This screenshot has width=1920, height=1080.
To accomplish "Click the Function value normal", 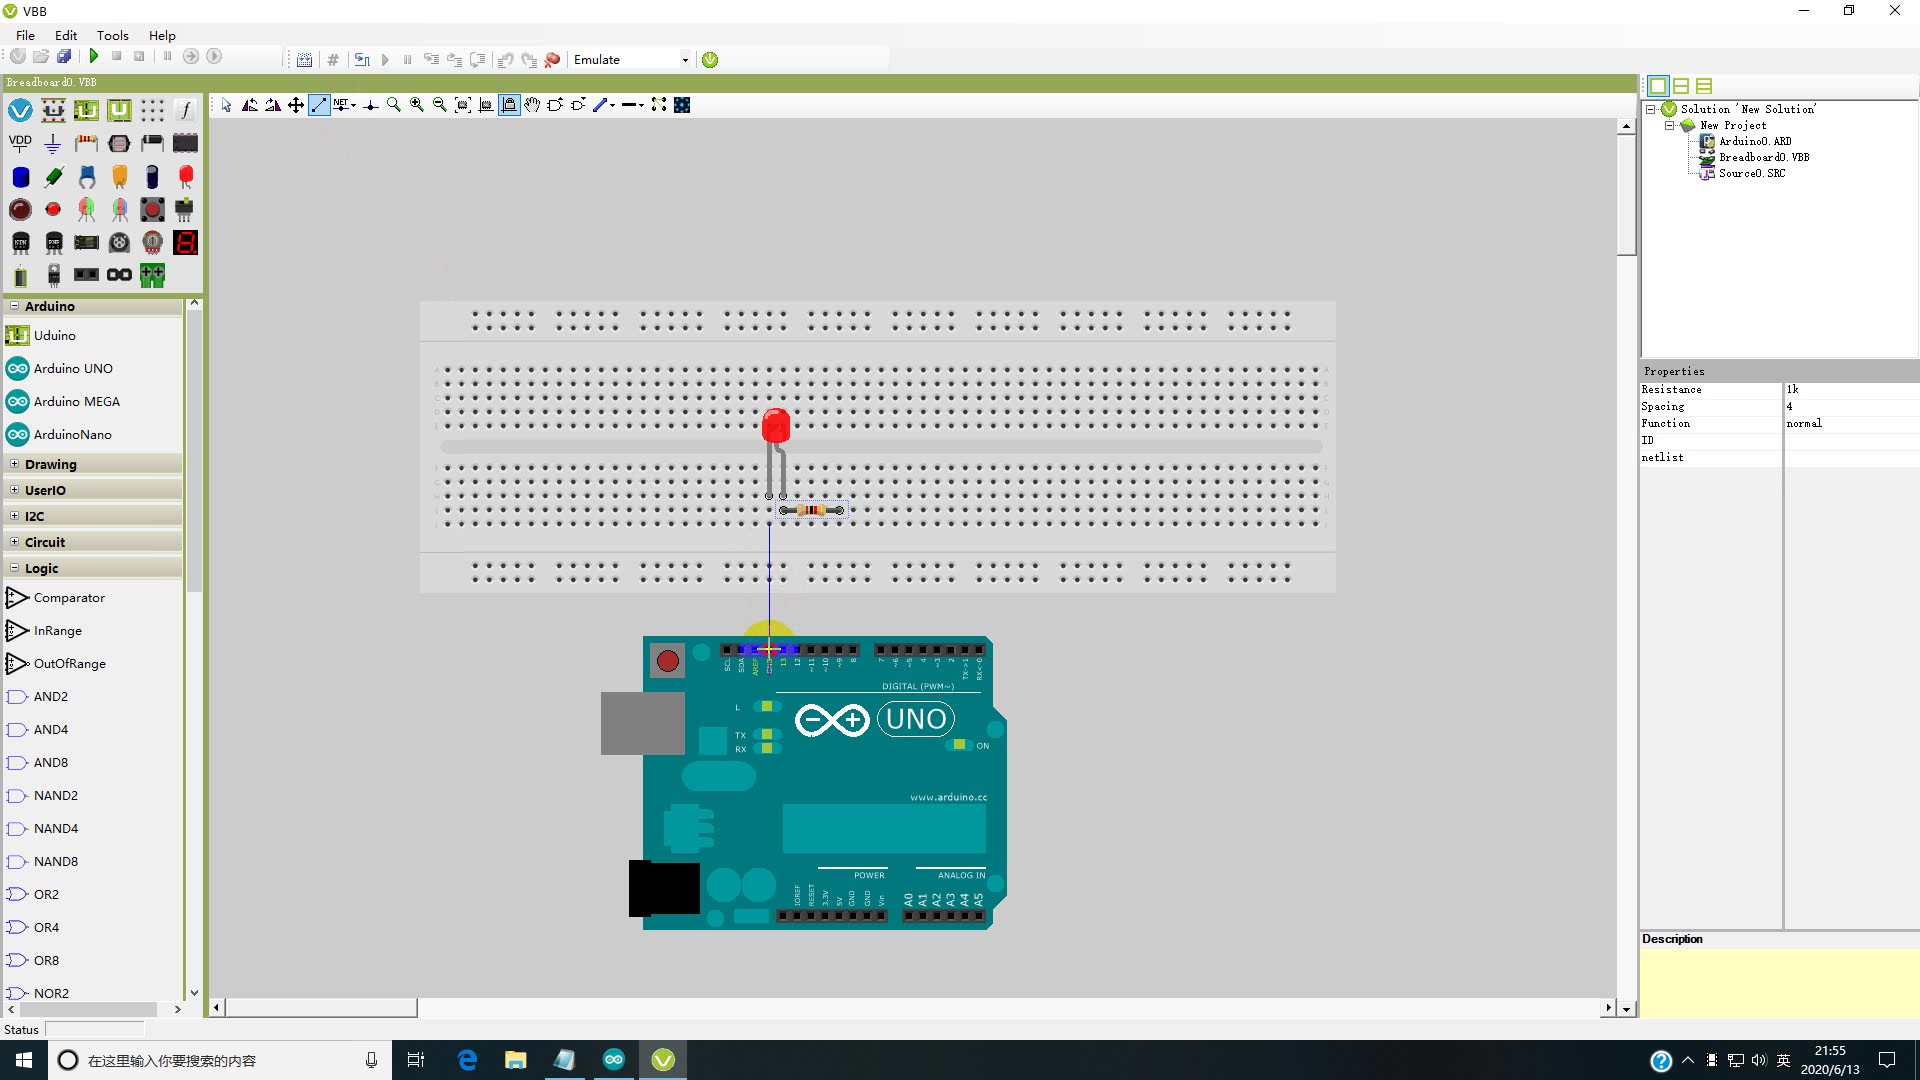I will click(x=1850, y=423).
